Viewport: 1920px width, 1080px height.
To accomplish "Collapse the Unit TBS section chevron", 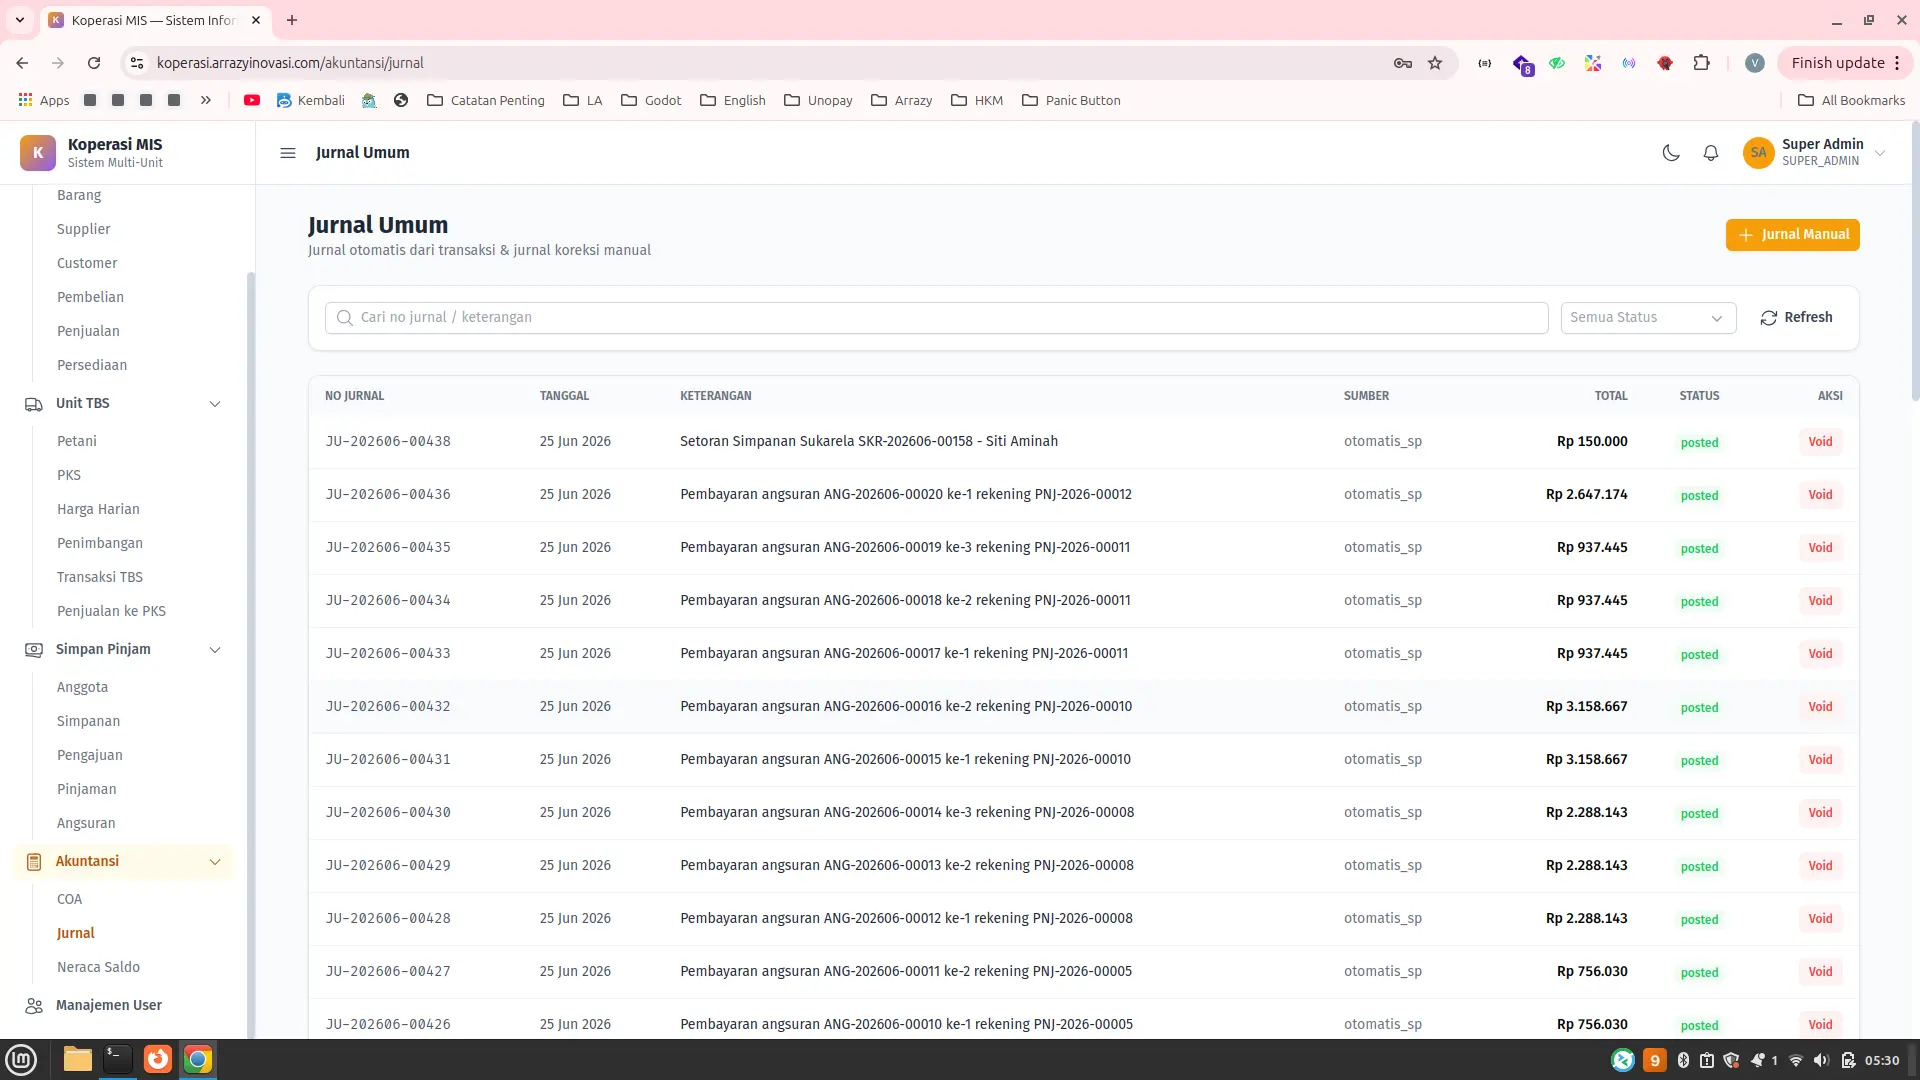I will 215,404.
